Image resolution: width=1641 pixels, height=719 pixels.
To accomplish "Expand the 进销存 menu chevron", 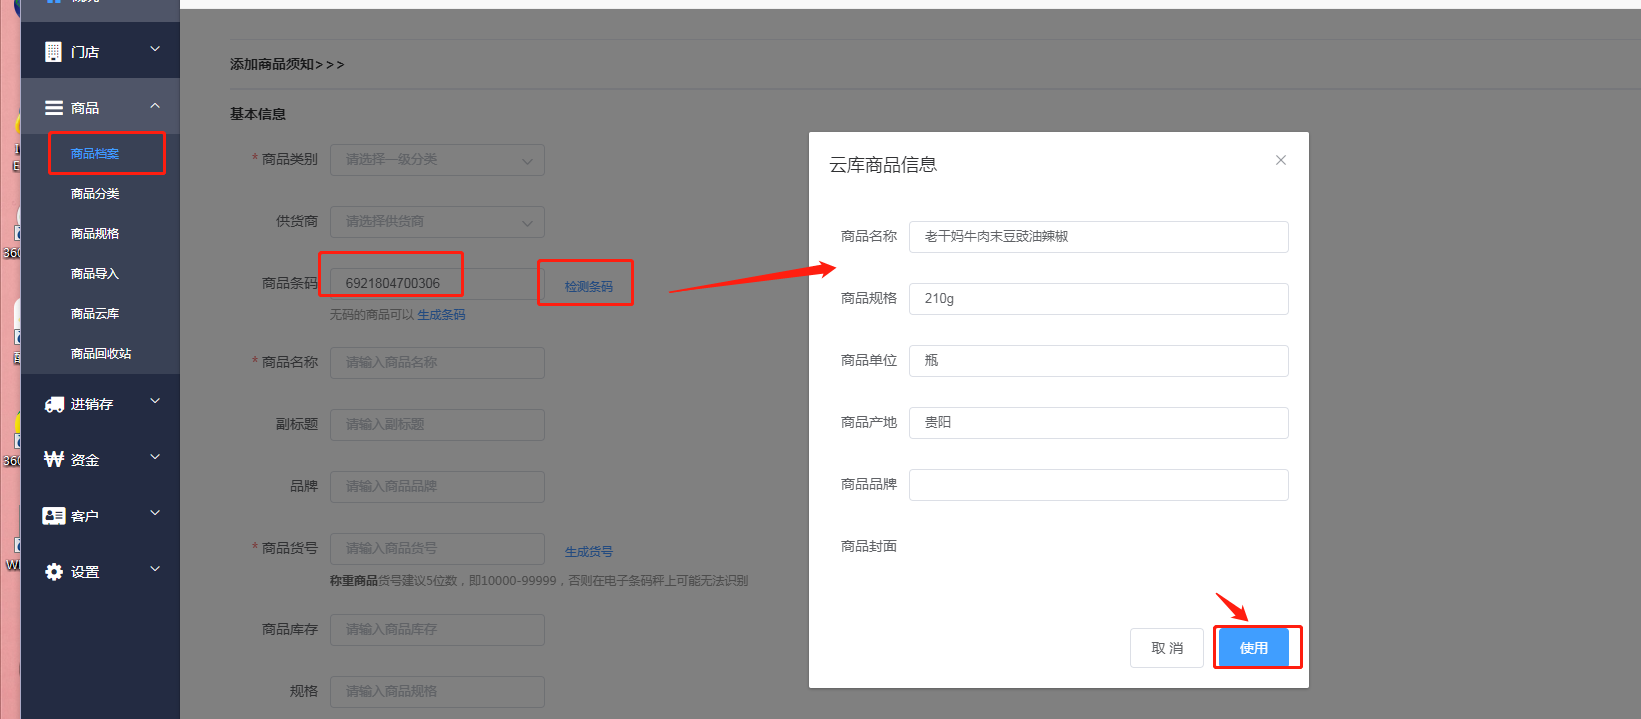I will click(x=155, y=401).
